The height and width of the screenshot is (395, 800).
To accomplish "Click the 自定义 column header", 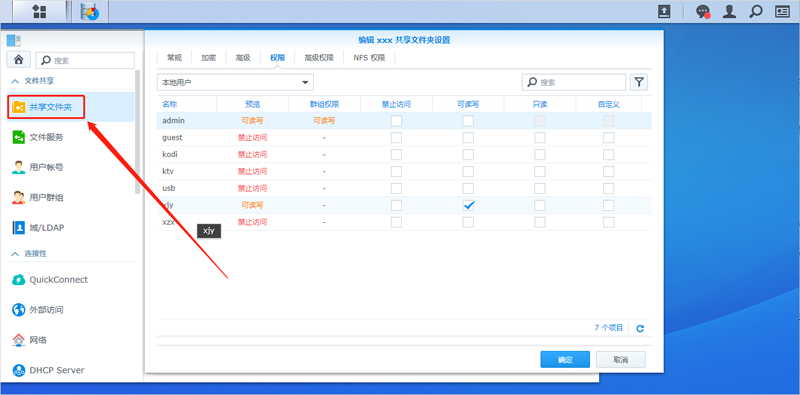I will coord(609,104).
